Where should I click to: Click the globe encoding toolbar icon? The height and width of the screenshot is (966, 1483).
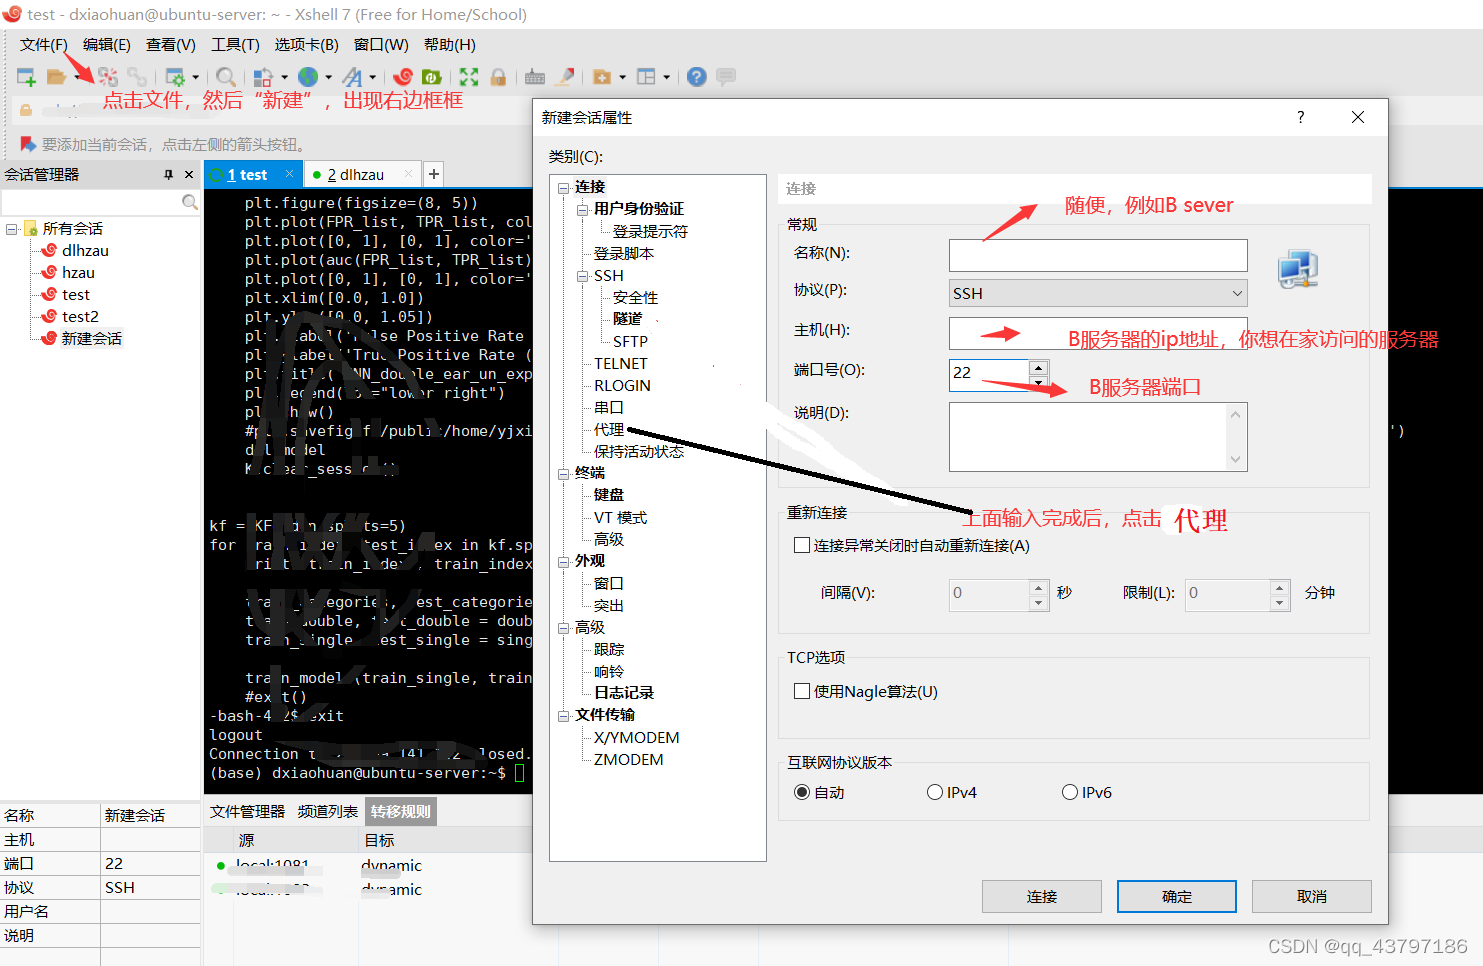pos(308,77)
